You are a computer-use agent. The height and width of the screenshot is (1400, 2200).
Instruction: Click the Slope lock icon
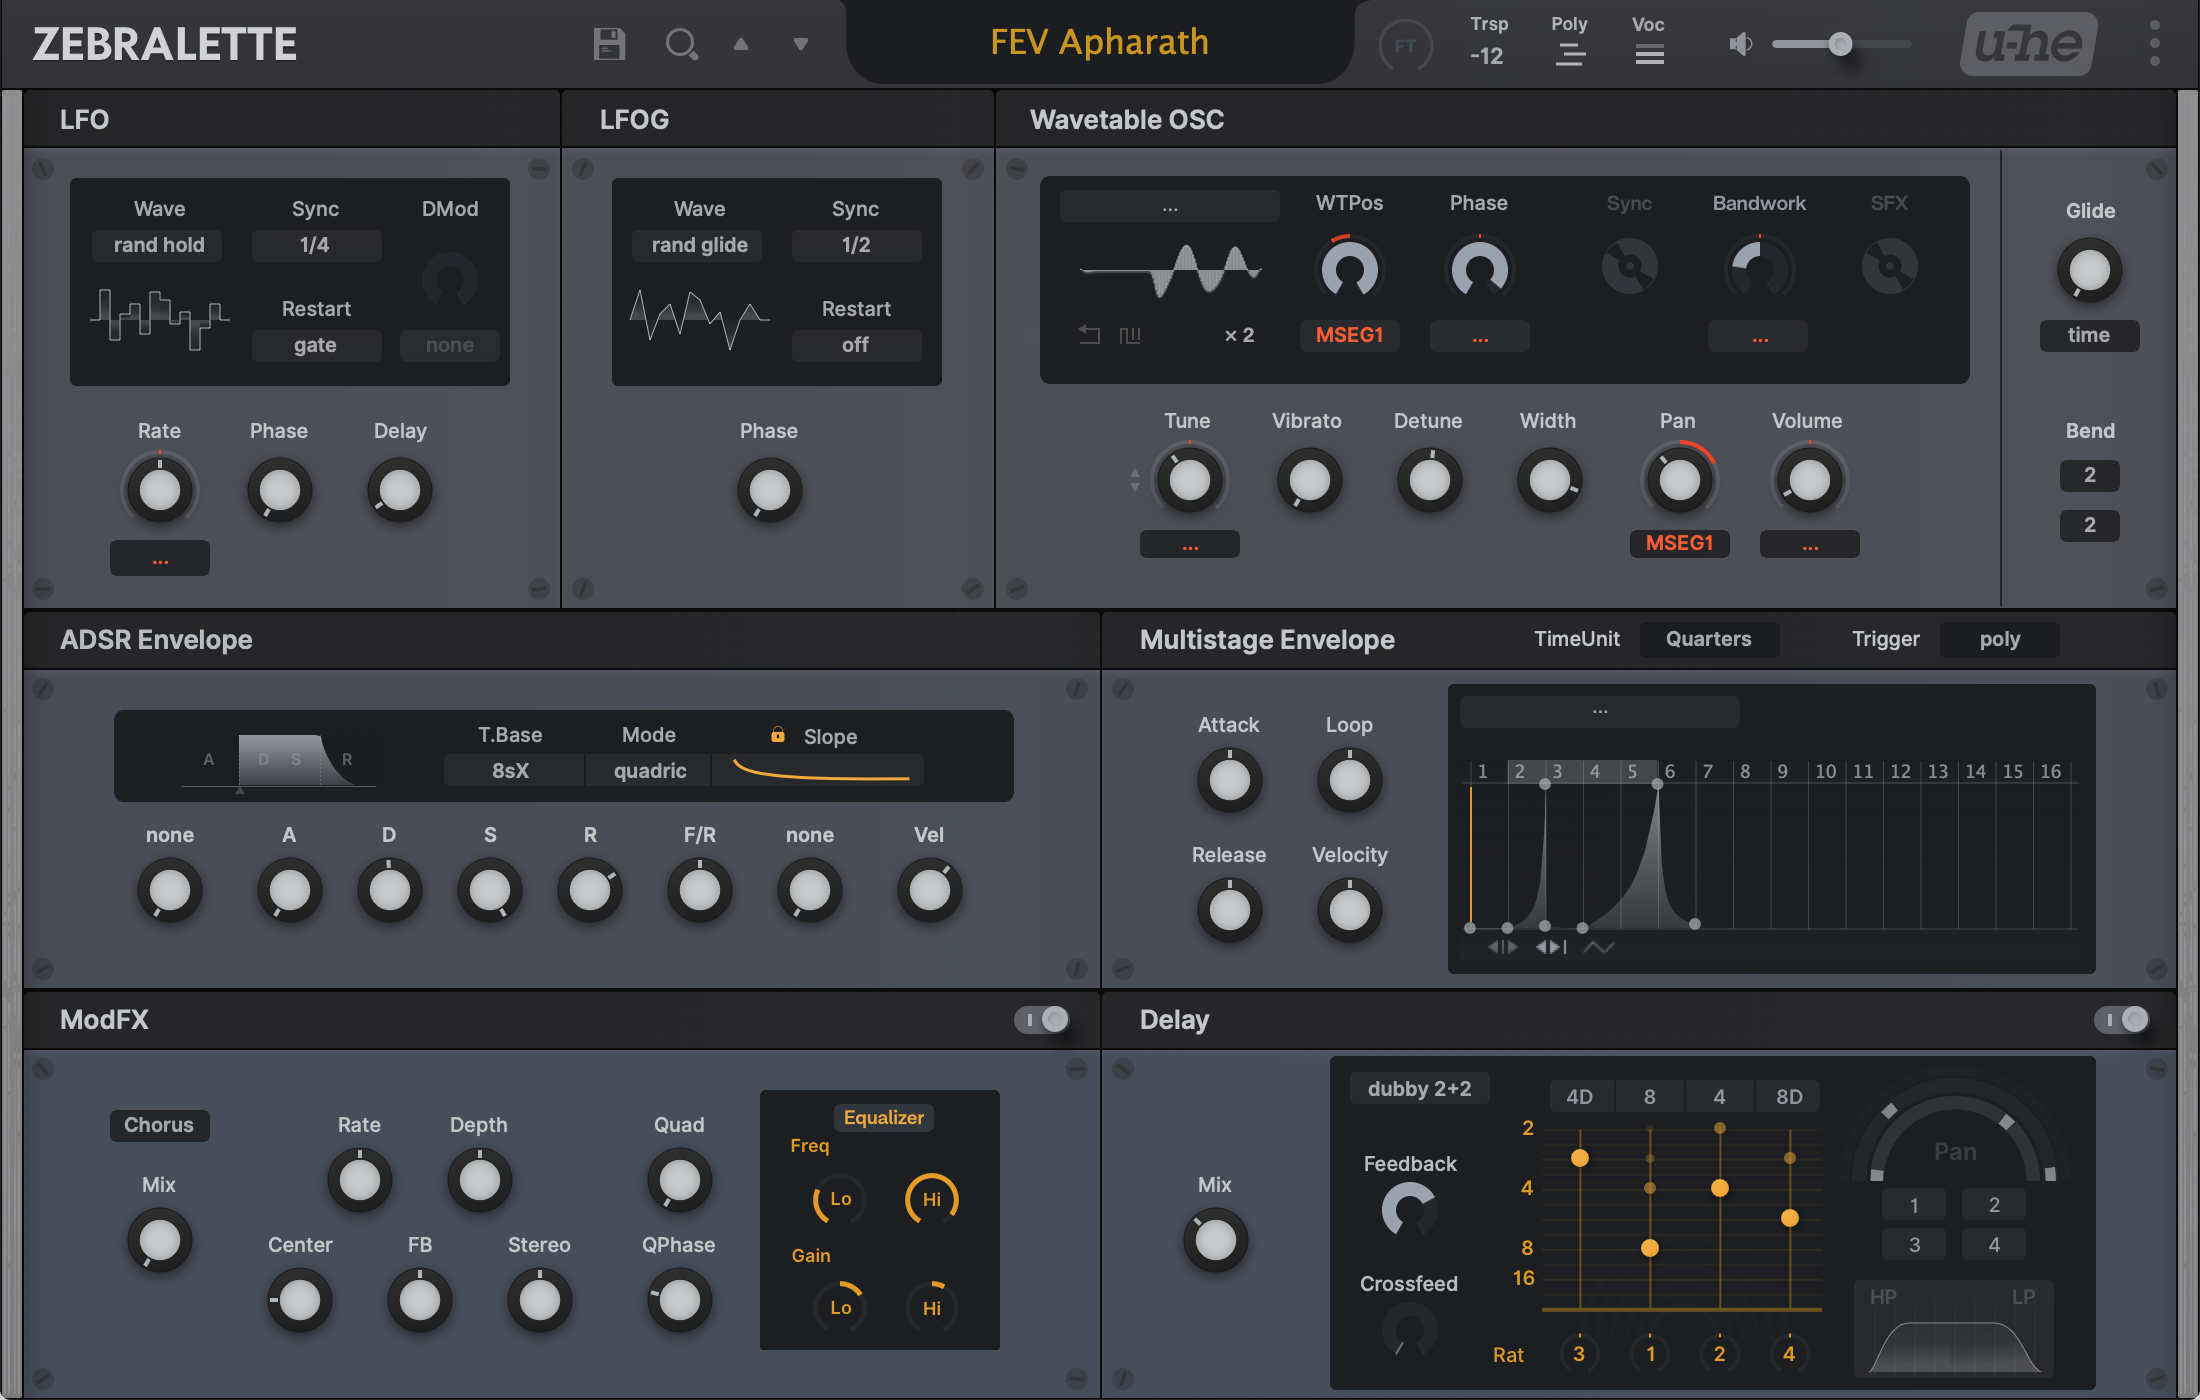pyautogui.click(x=777, y=735)
